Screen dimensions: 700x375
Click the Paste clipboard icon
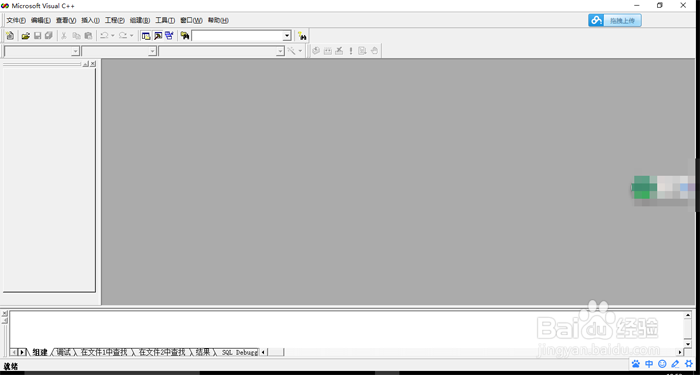[88, 36]
